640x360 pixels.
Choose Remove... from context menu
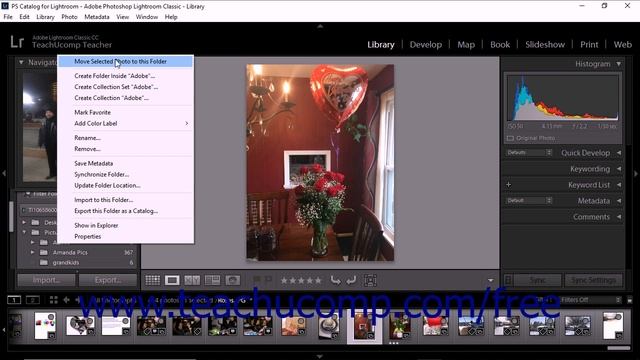(x=125, y=149)
